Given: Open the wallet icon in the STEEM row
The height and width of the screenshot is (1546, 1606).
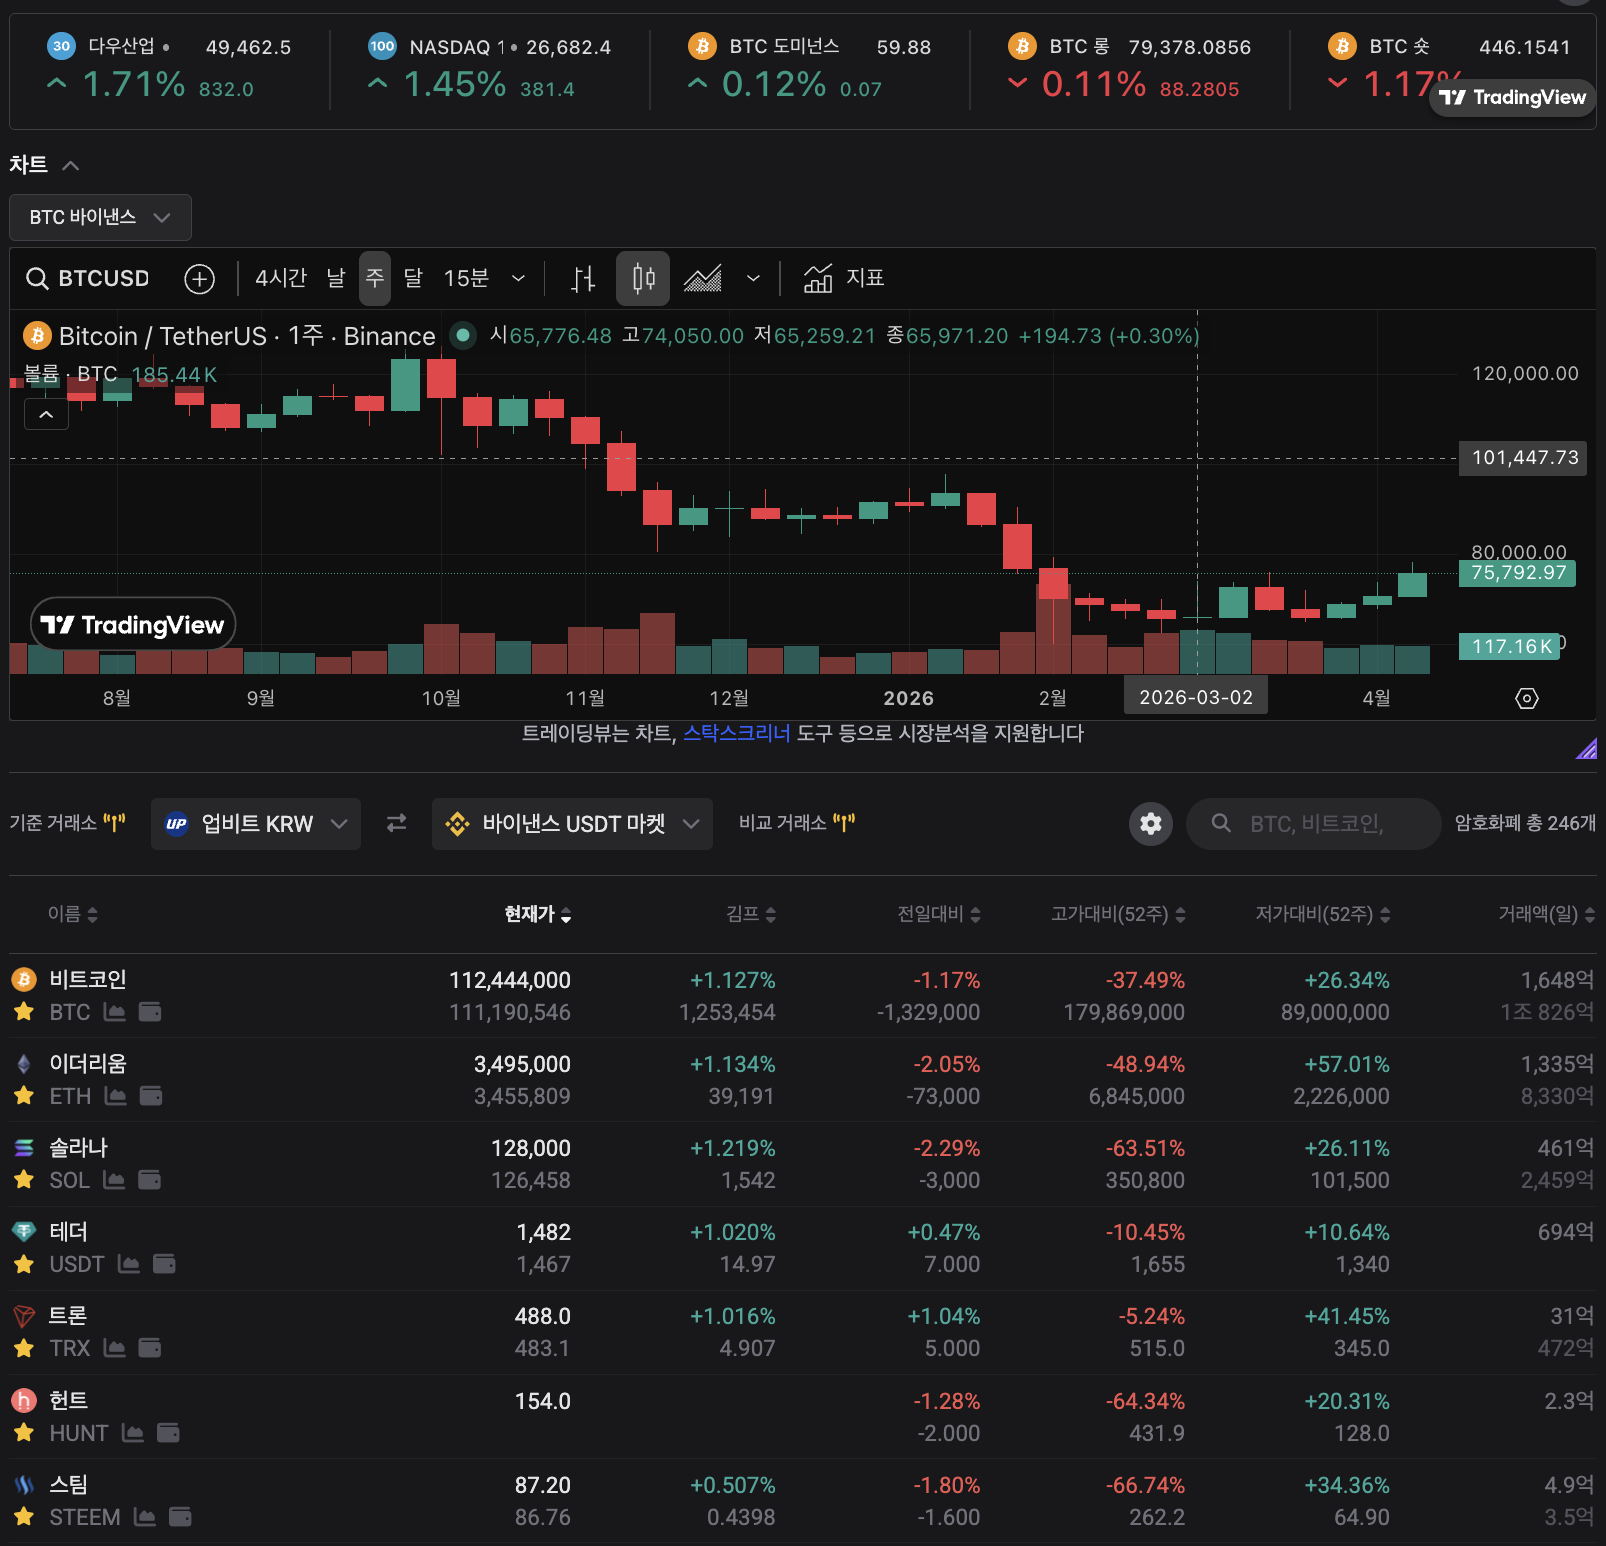Looking at the screenshot, I should click(180, 1517).
